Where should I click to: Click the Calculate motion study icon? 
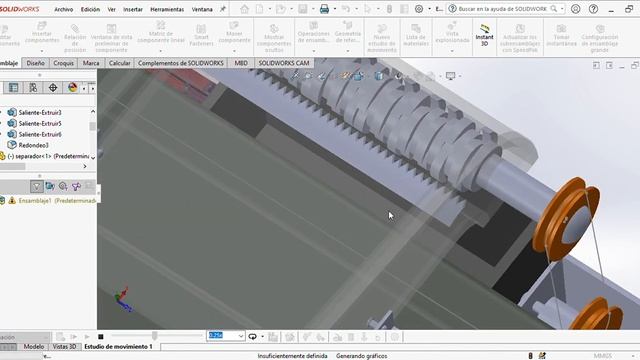point(60,337)
